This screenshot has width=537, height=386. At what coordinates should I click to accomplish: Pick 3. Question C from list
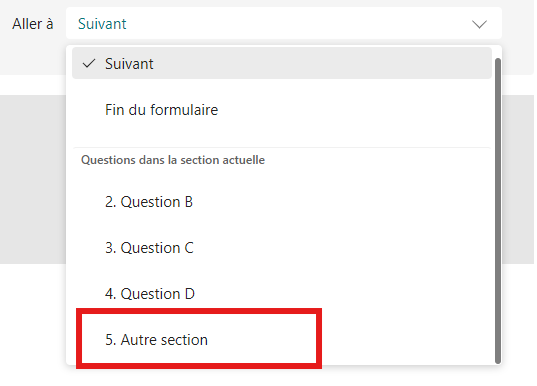[x=282, y=248]
